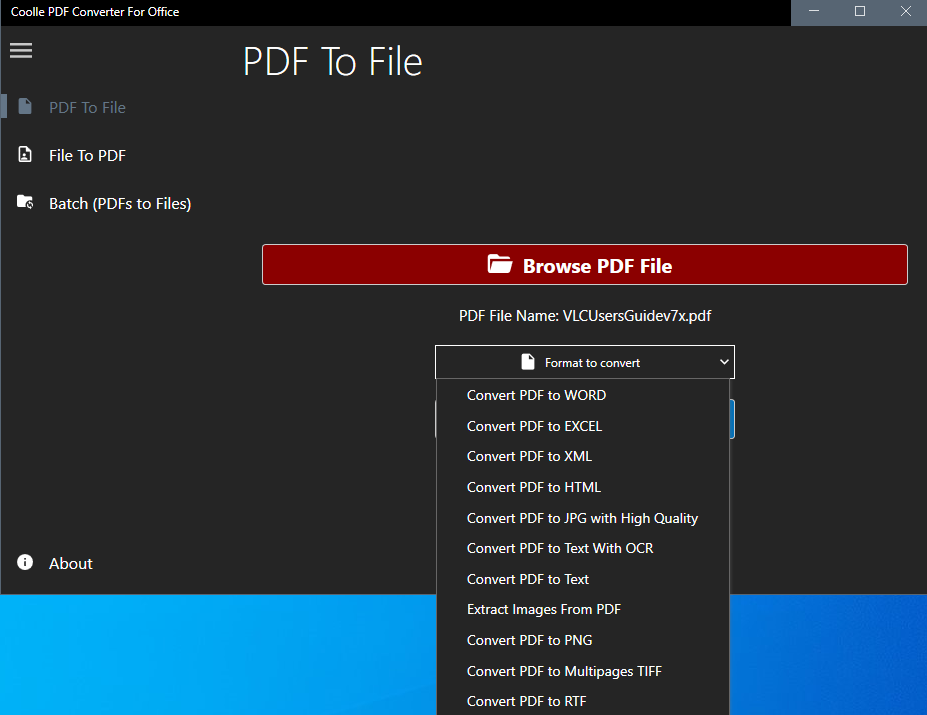The height and width of the screenshot is (715, 927).
Task: Click the About info circle icon
Action: 25,562
